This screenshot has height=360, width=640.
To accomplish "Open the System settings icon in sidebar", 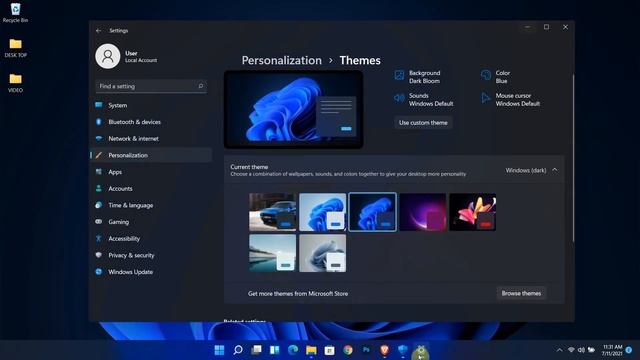I will pos(98,105).
